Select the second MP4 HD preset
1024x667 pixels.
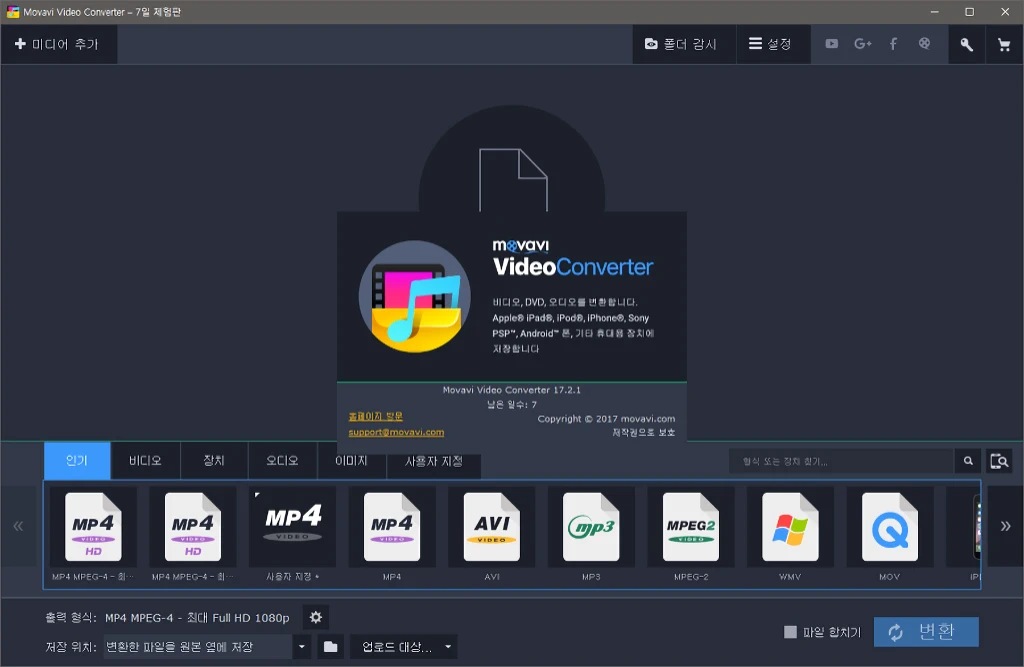click(x=193, y=534)
